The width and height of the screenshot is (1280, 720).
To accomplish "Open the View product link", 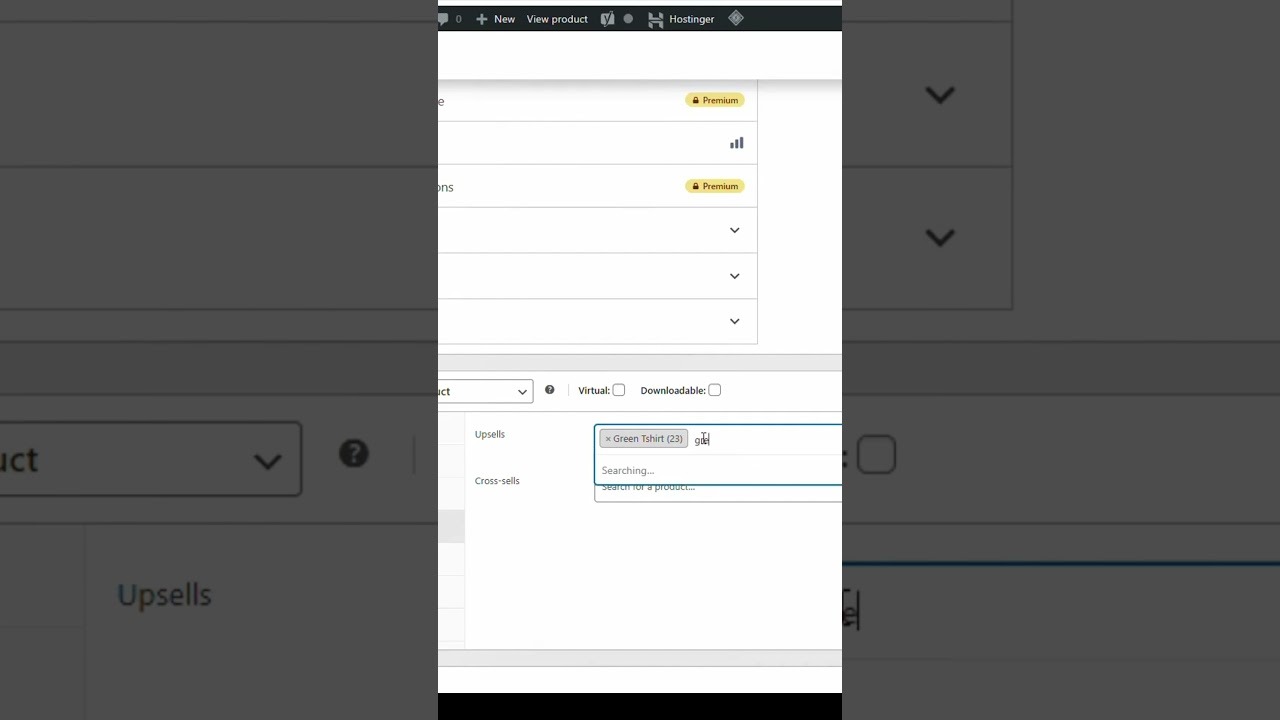I will click(x=557, y=19).
